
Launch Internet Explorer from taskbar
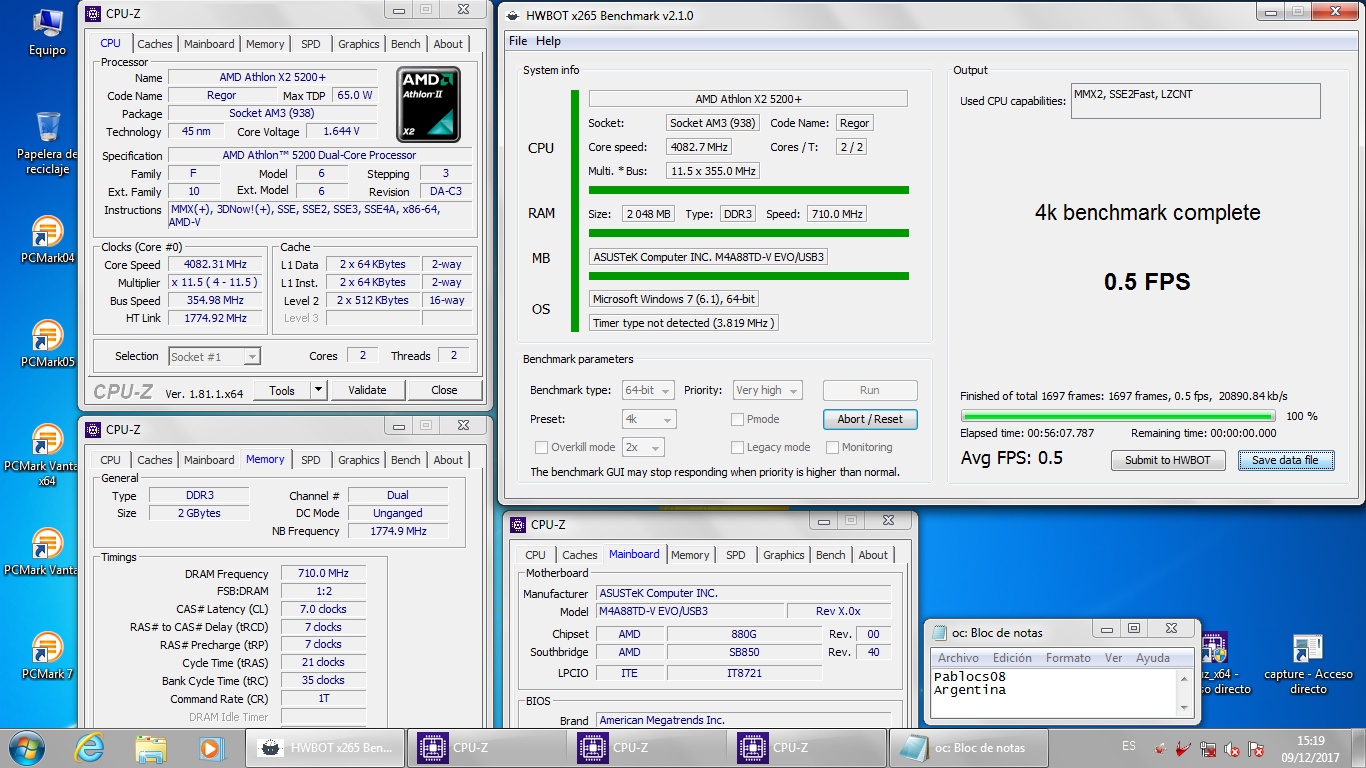(90, 747)
